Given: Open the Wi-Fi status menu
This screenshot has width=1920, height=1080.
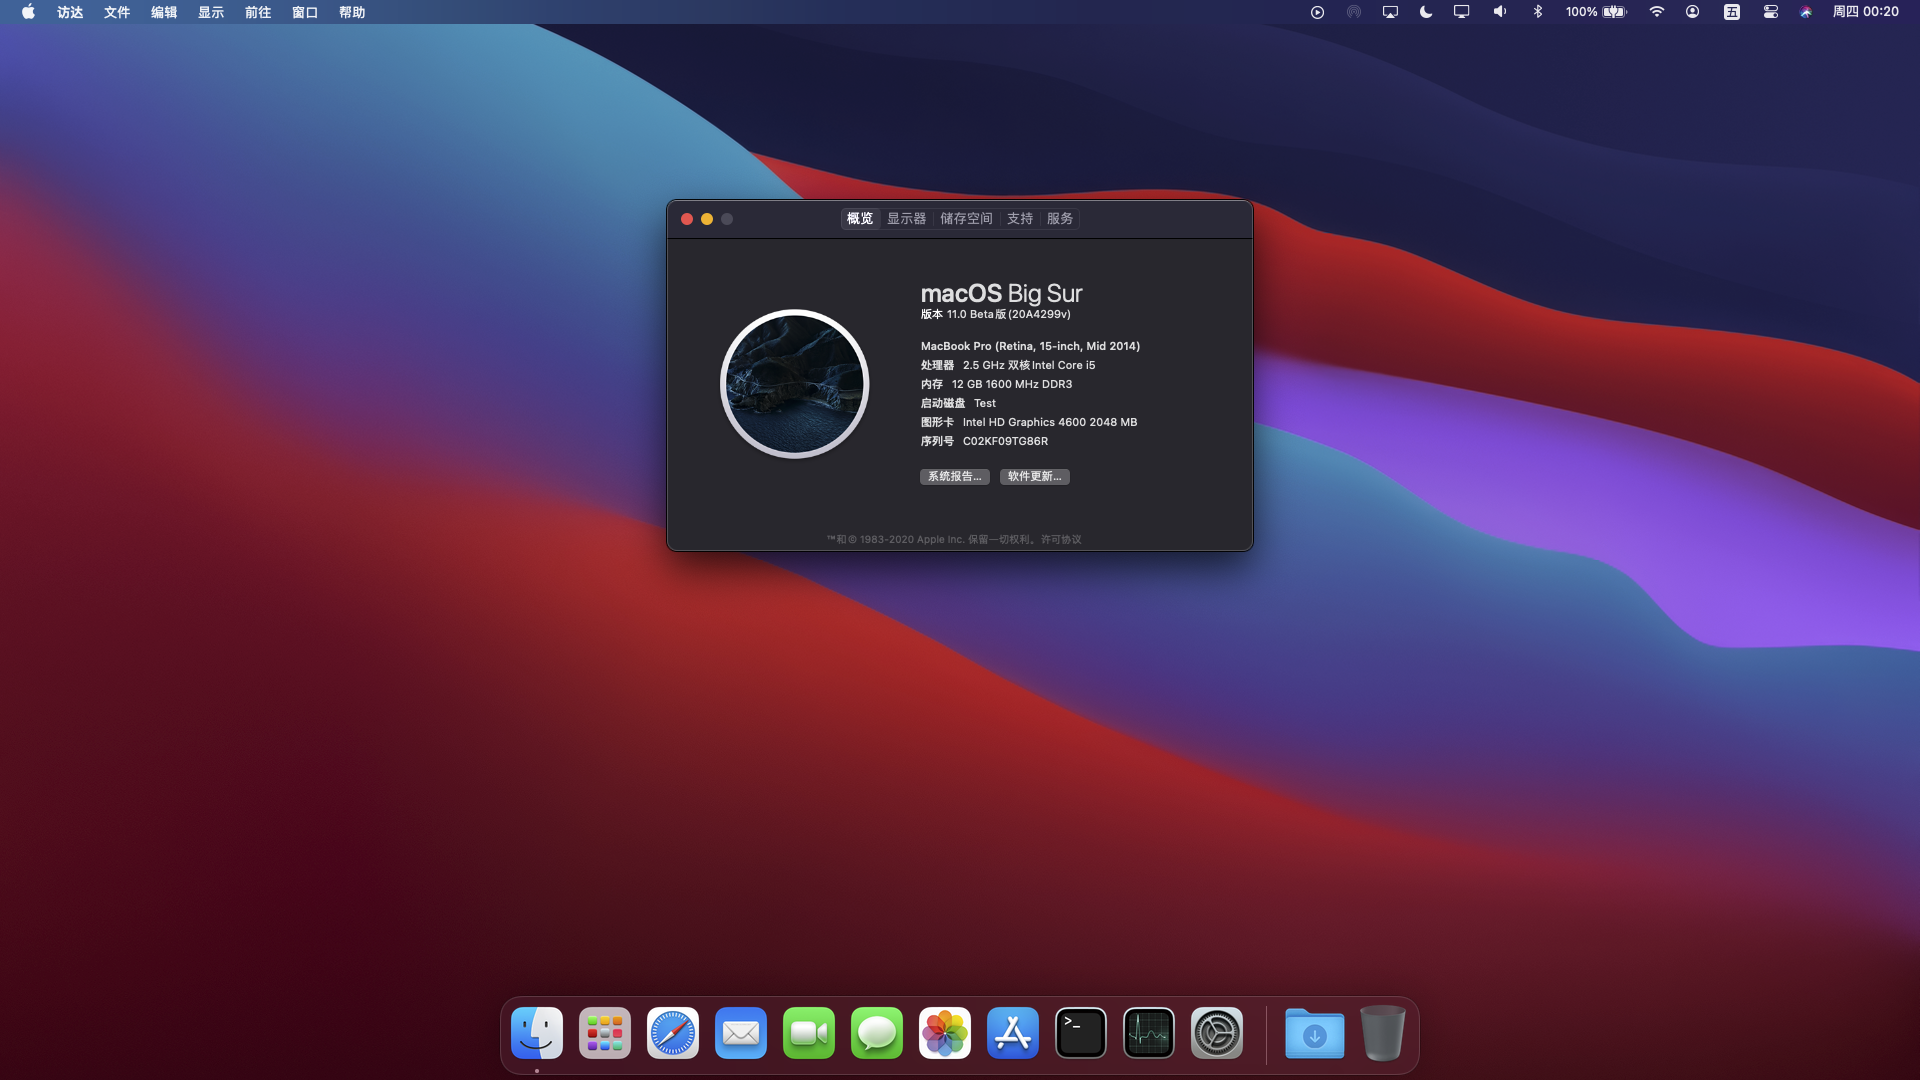Looking at the screenshot, I should (1657, 12).
